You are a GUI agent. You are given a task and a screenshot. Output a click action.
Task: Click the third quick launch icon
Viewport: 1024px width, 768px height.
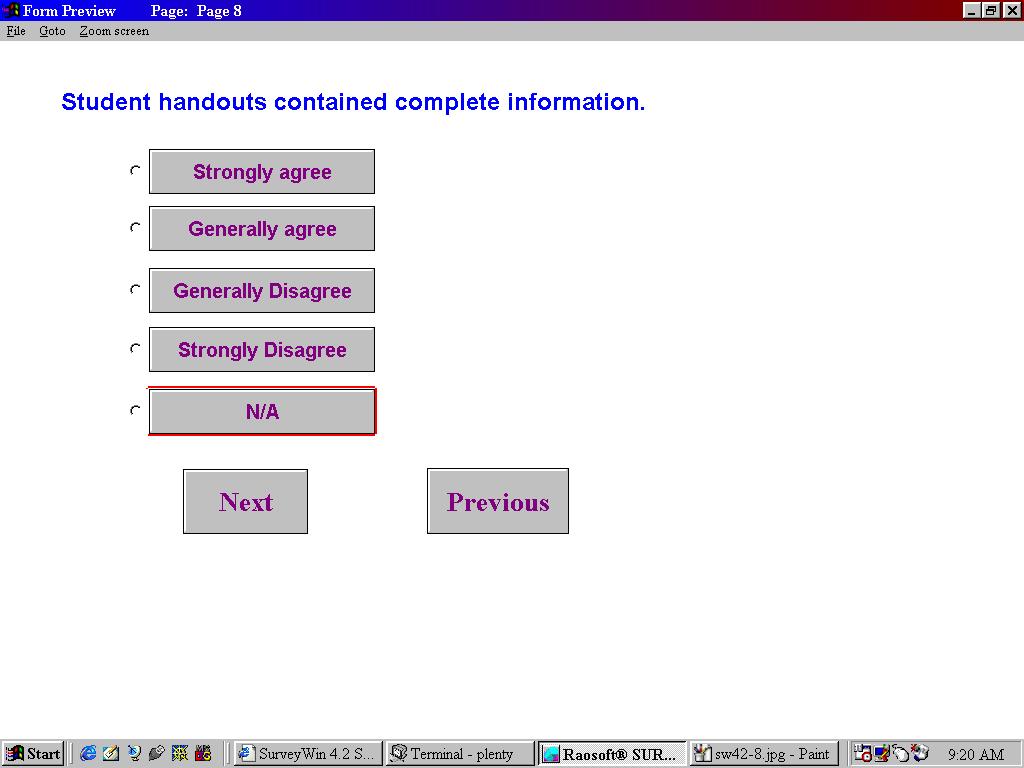[x=134, y=754]
